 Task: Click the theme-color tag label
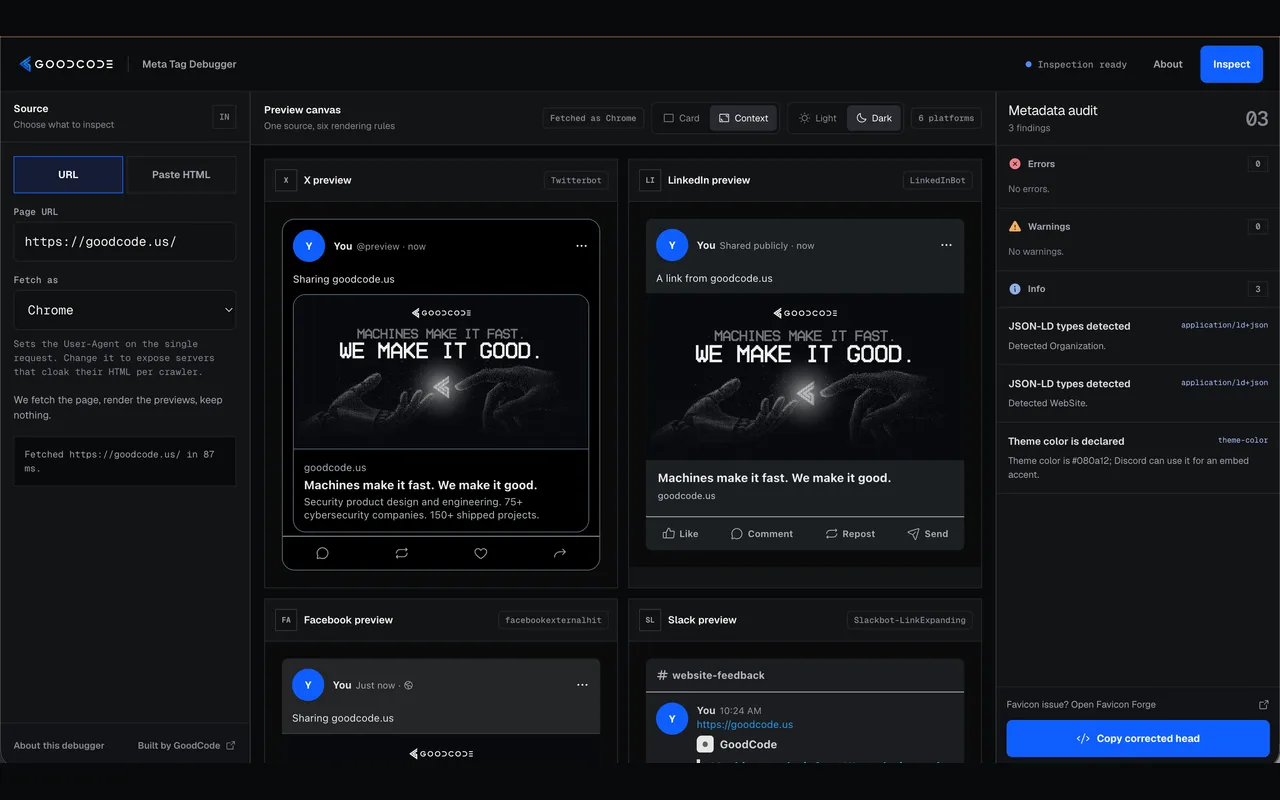coord(1243,440)
